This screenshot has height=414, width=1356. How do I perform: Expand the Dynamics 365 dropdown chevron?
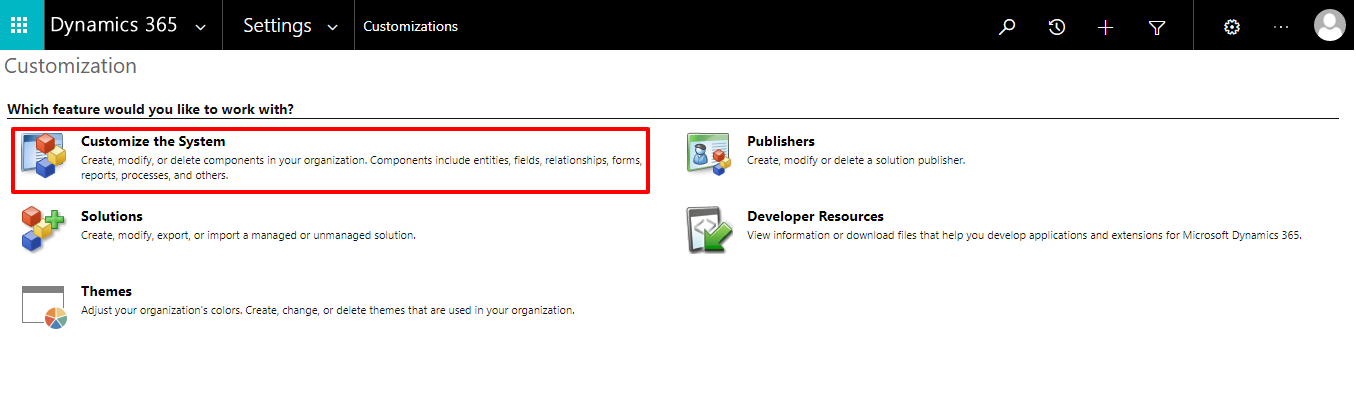coord(201,28)
